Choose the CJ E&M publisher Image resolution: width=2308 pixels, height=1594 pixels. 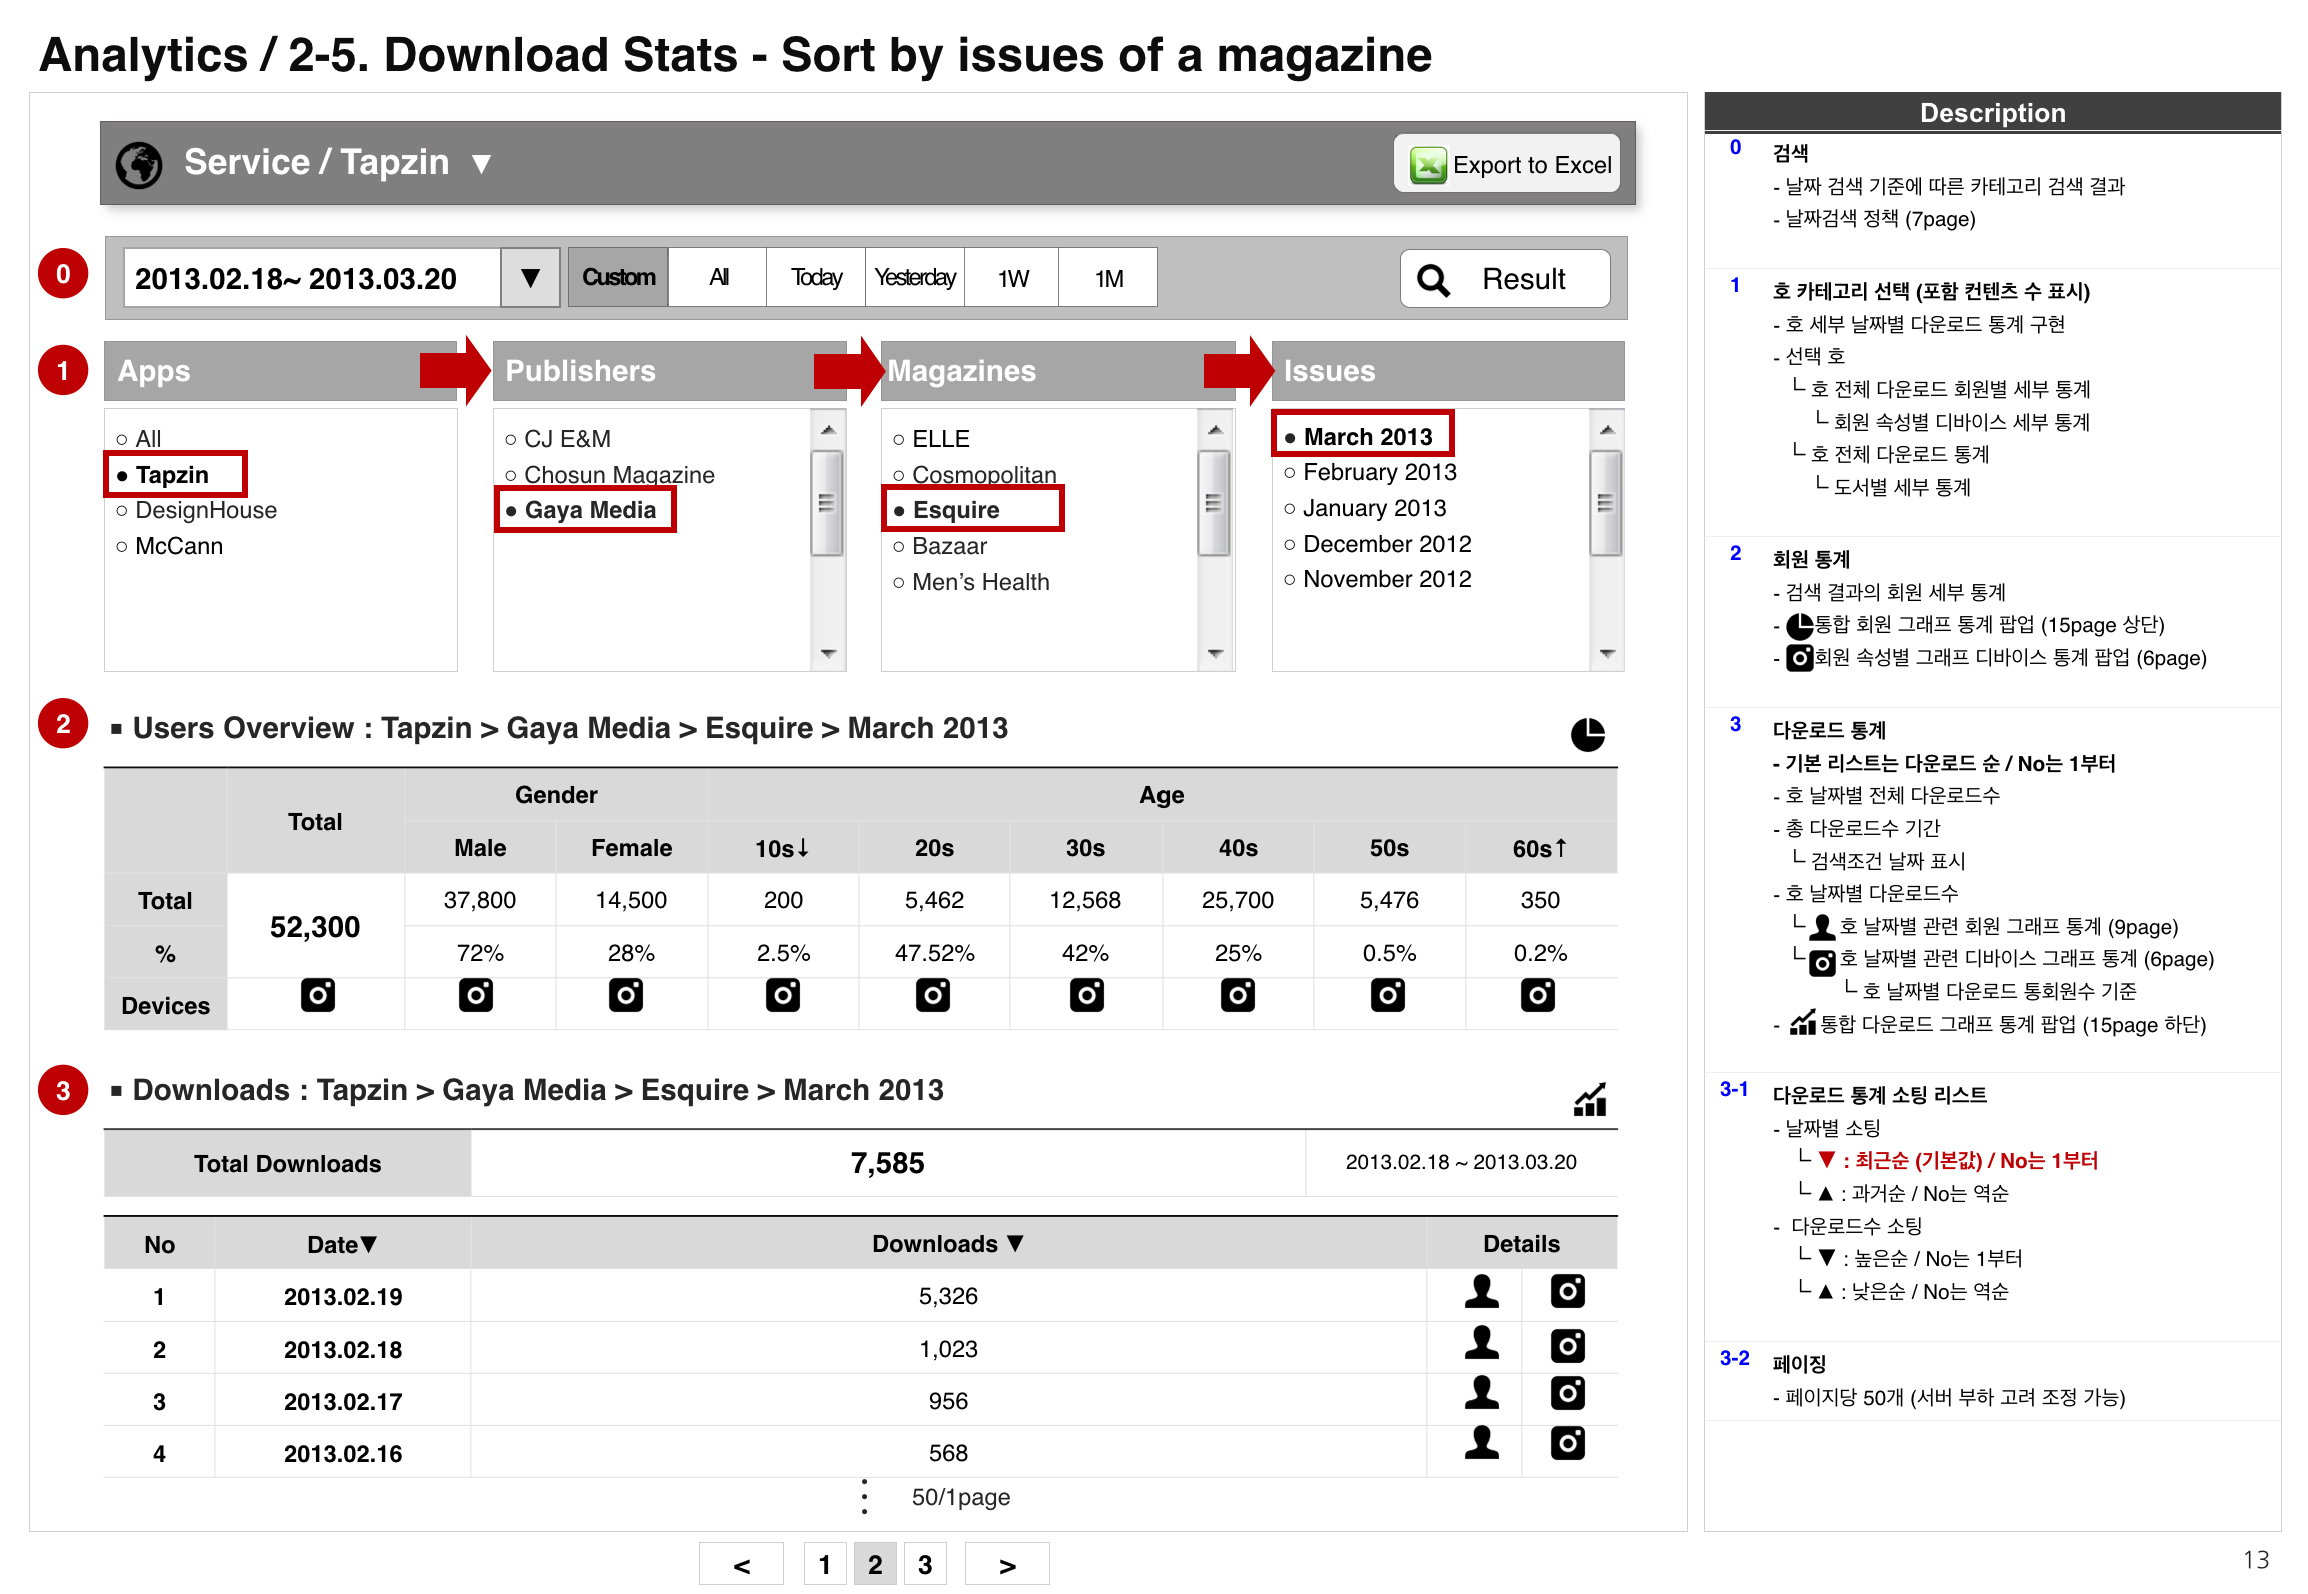[558, 439]
